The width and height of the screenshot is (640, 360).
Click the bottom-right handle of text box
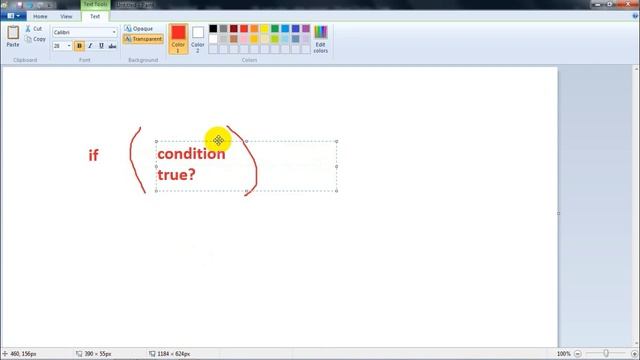click(x=337, y=191)
